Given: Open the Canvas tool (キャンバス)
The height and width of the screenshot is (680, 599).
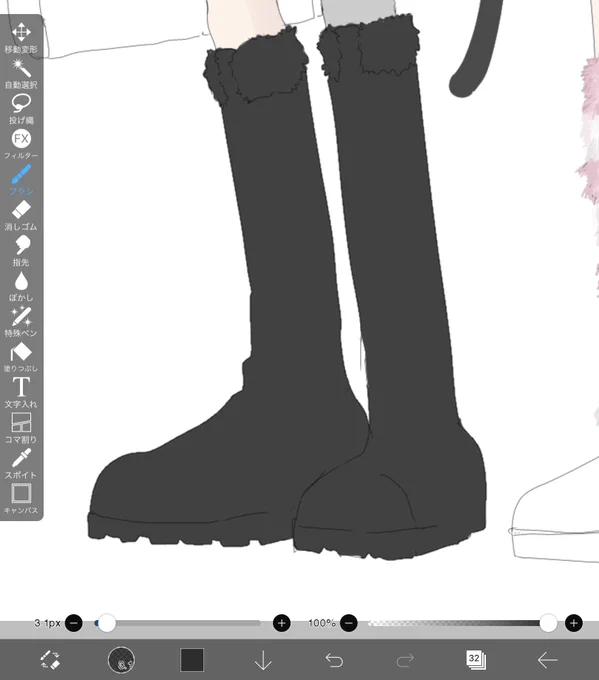Looking at the screenshot, I should pyautogui.click(x=21, y=499).
